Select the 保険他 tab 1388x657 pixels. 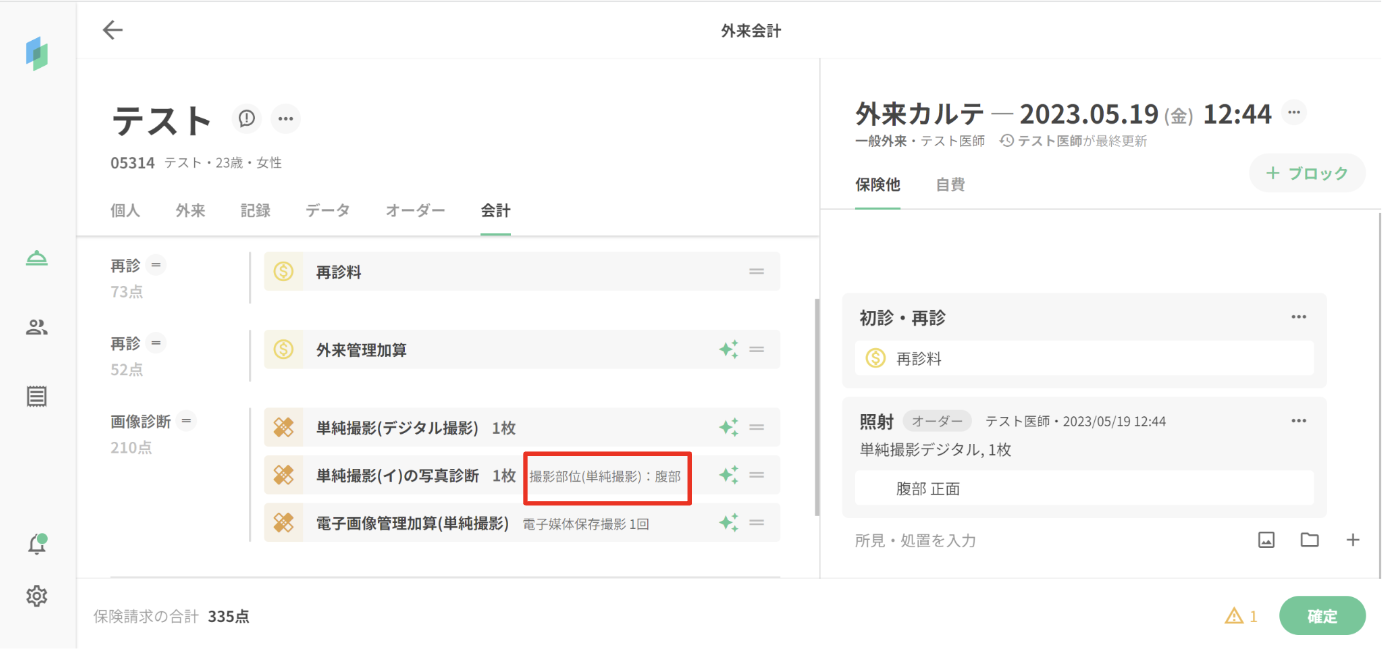coord(877,185)
